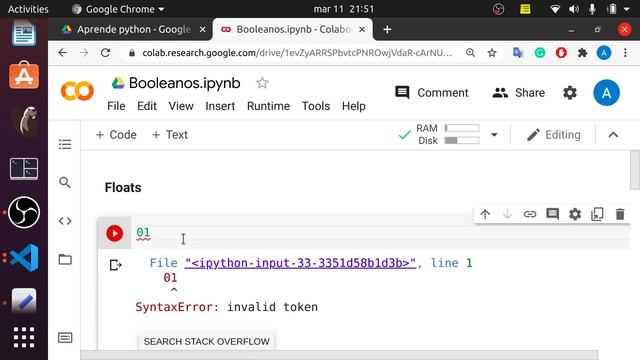
Task: Open table of contents sidebar icon
Action: coord(65,144)
